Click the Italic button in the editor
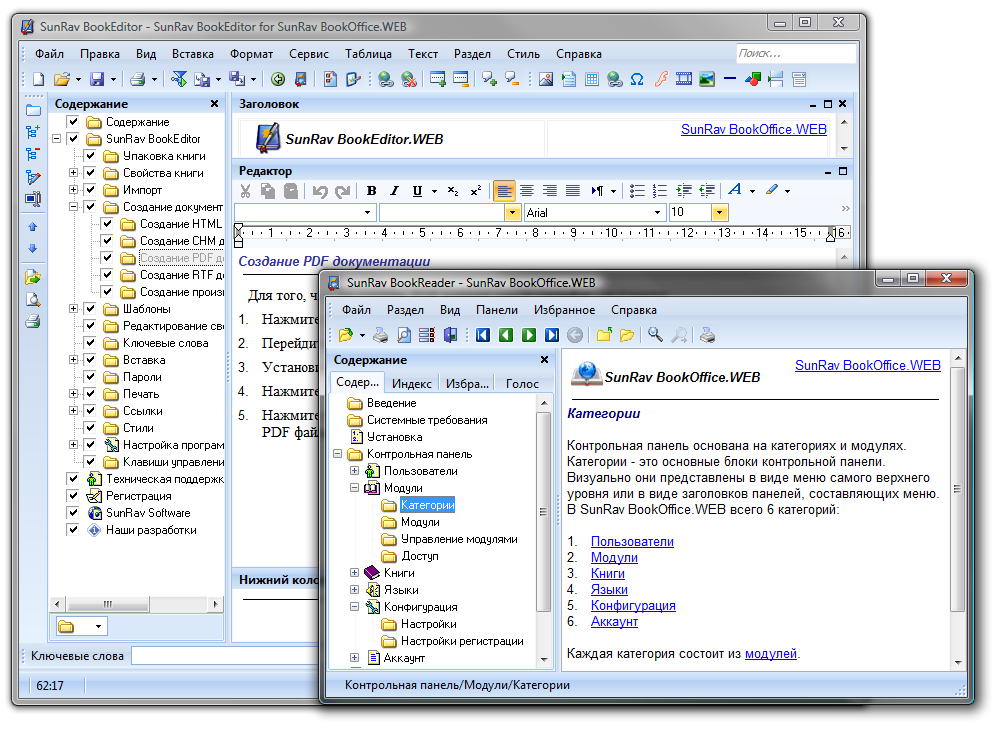The width and height of the screenshot is (1000, 730). coord(394,191)
